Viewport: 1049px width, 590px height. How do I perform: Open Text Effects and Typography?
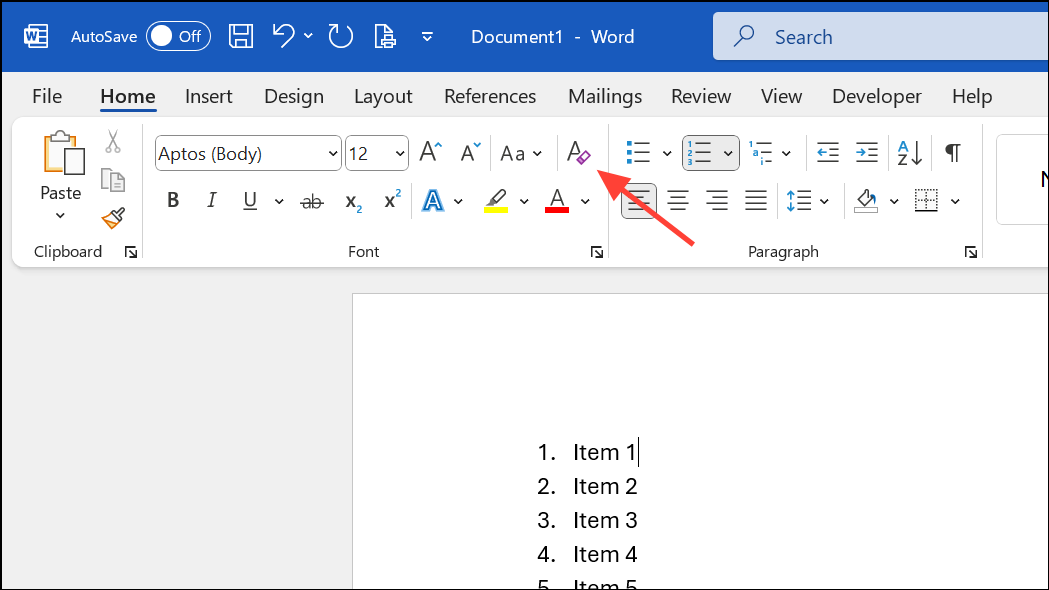tap(432, 200)
